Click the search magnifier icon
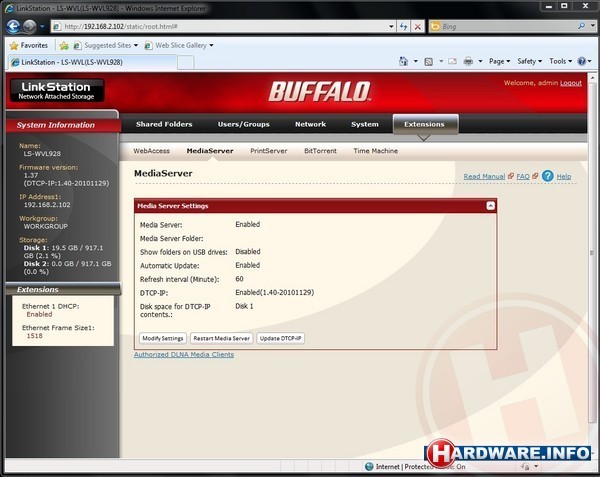The width and height of the screenshot is (600, 477). point(581,26)
